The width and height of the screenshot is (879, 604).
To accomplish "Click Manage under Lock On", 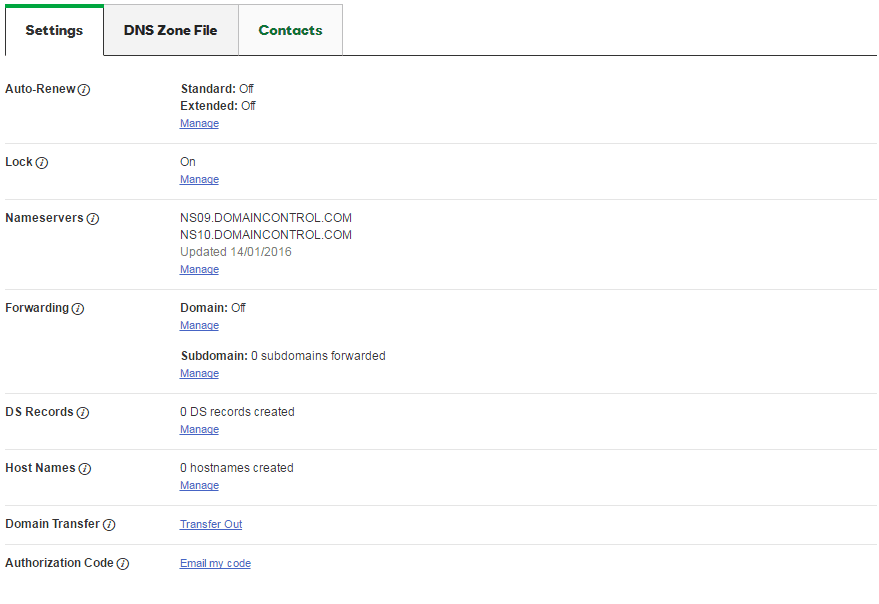I will [x=199, y=179].
